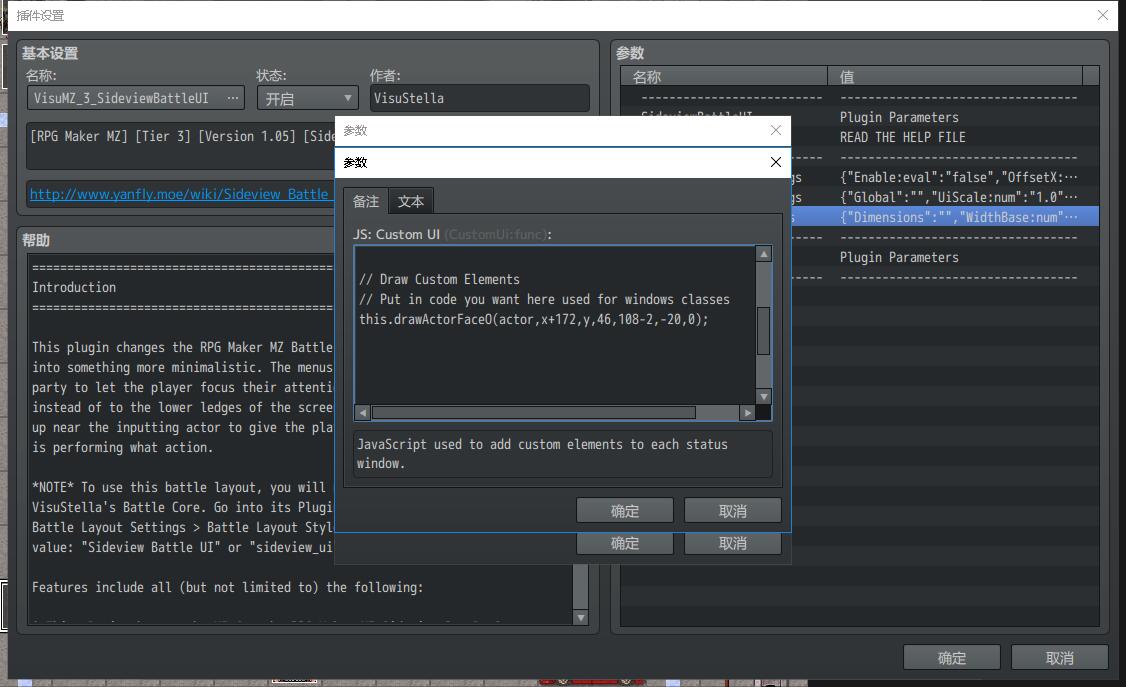This screenshot has width=1126, height=687.
Task: Click the ellipsis button beside plugin name
Action: (233, 98)
